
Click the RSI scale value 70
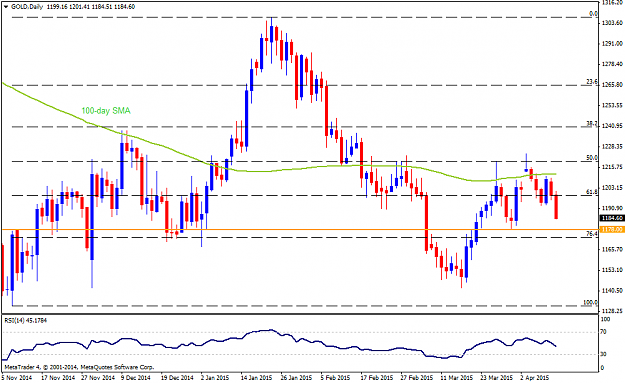pyautogui.click(x=603, y=332)
